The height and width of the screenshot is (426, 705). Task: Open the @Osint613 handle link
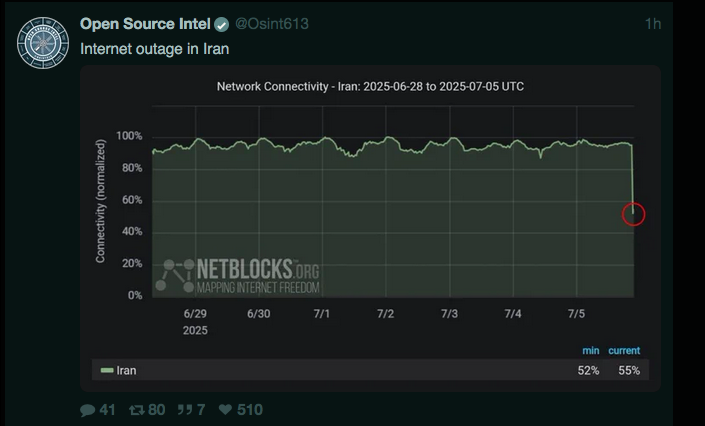click(272, 24)
